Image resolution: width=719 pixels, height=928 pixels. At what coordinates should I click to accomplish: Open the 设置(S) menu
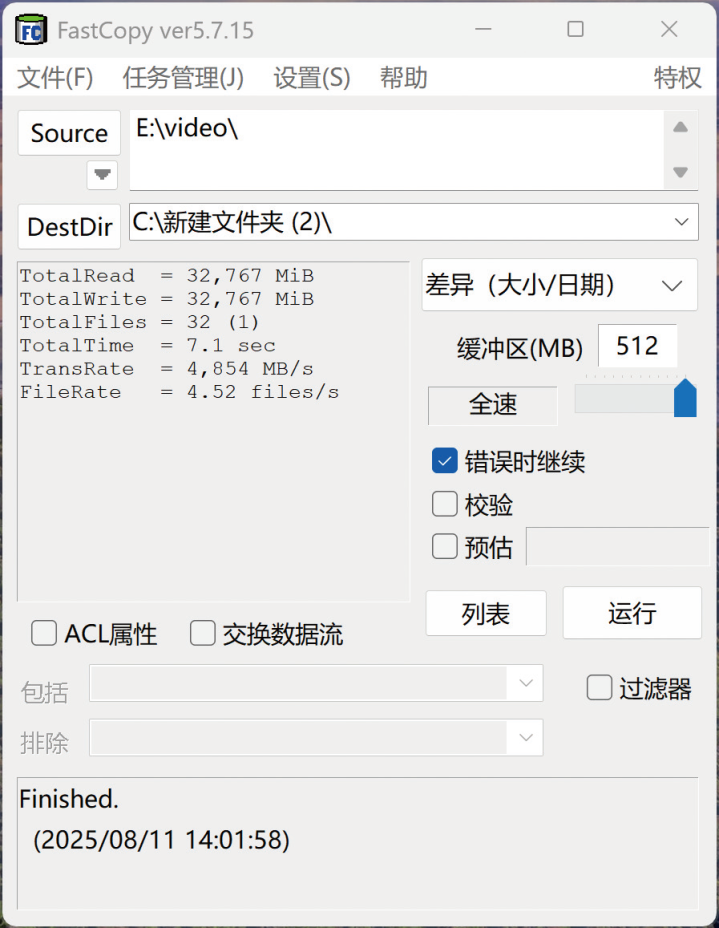tap(311, 78)
